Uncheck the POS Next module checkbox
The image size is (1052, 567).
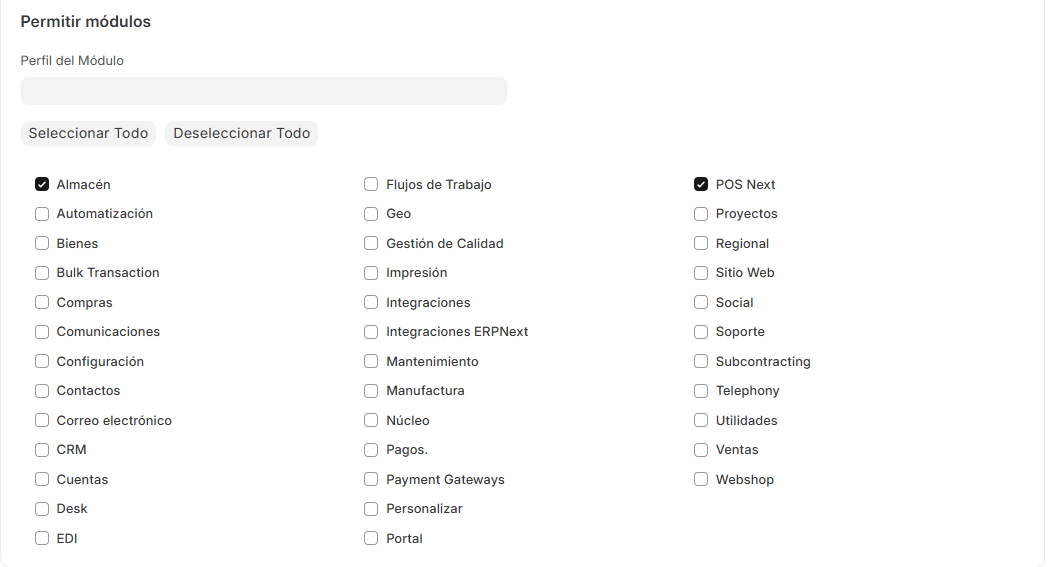coord(701,185)
